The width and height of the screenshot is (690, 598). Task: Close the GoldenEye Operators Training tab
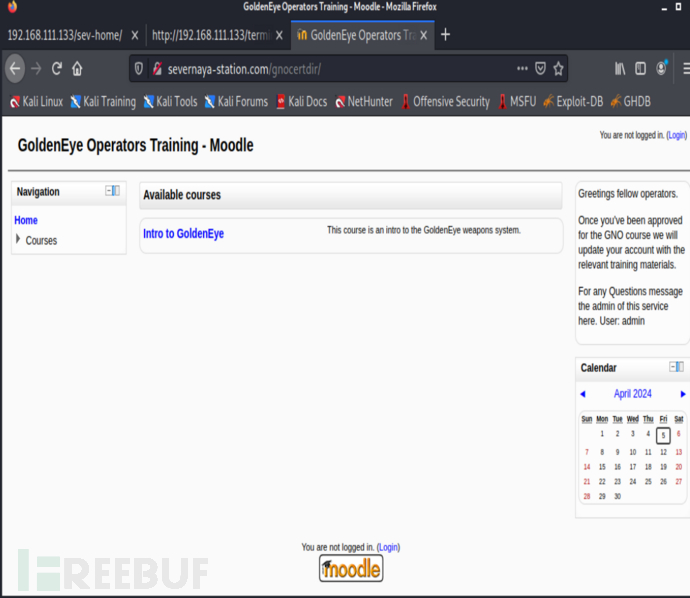(423, 35)
